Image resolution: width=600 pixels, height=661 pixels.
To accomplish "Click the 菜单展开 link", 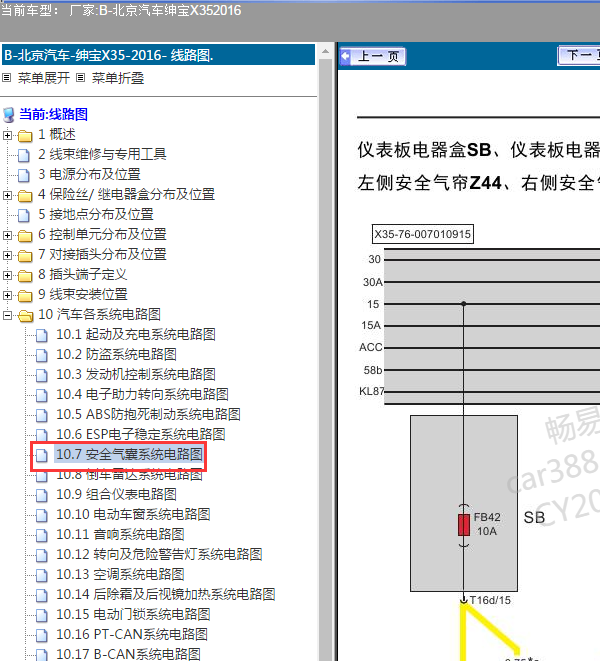I will coord(43,78).
